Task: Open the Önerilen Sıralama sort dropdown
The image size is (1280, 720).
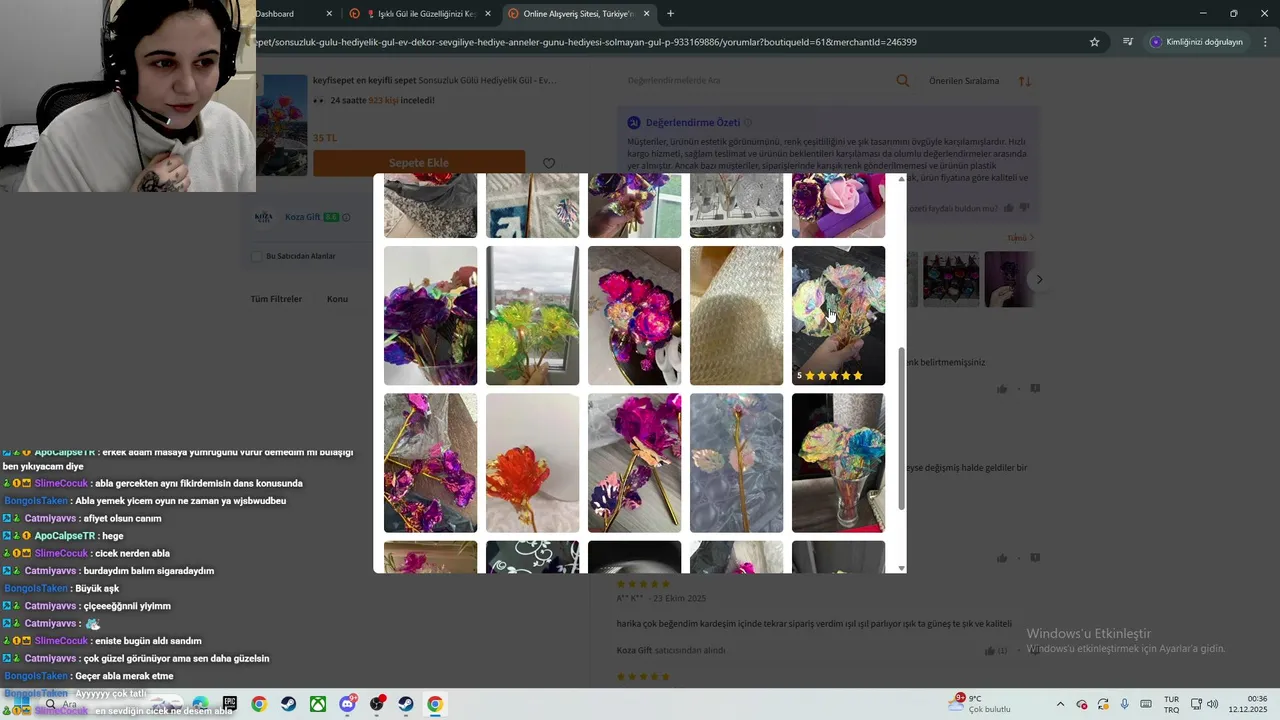Action: pos(964,81)
